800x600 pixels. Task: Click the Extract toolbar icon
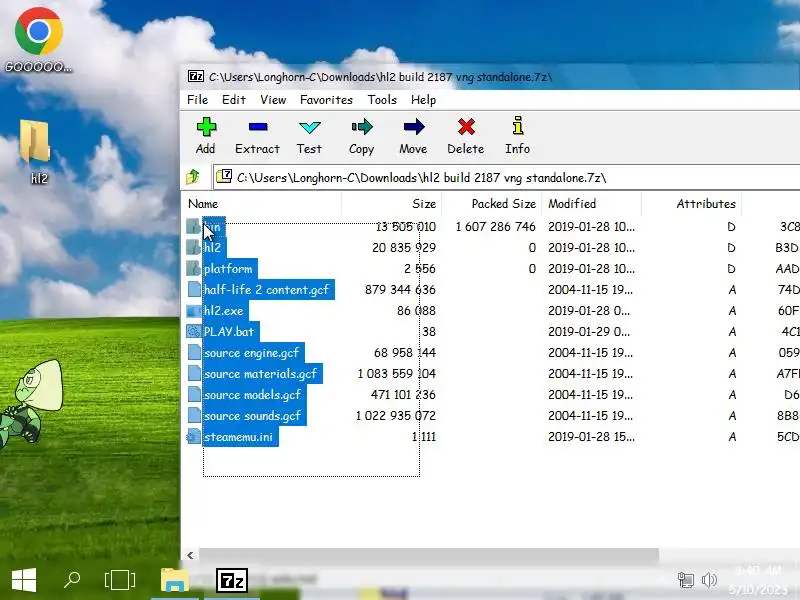point(258,127)
